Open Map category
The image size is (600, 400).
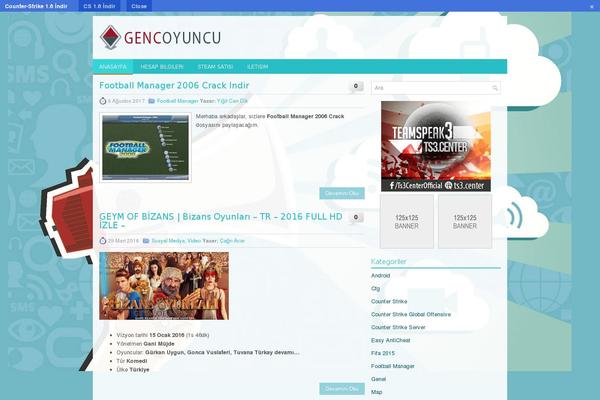[x=377, y=392]
